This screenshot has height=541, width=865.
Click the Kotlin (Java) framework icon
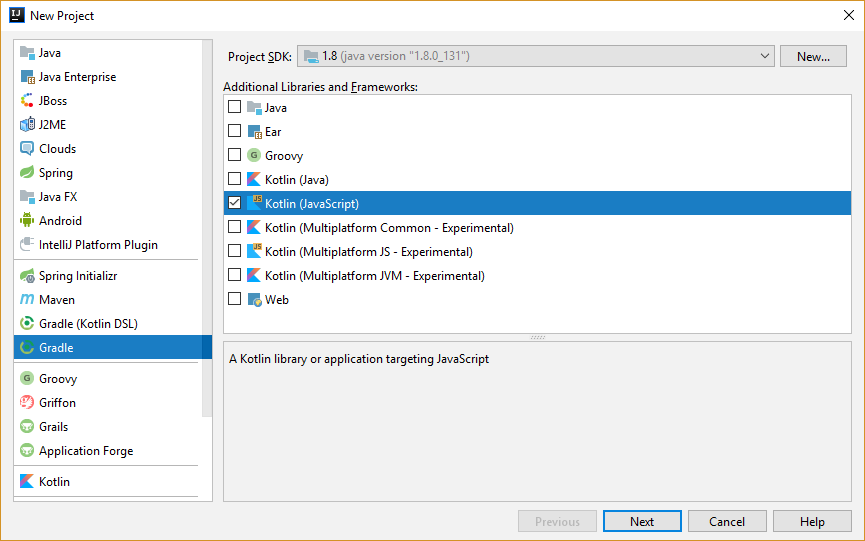pos(254,179)
